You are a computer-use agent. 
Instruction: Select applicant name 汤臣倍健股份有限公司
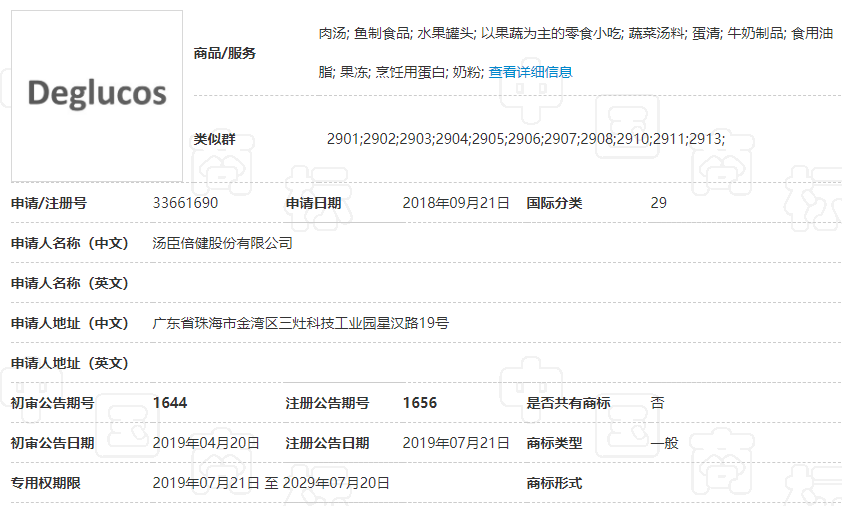point(222,243)
